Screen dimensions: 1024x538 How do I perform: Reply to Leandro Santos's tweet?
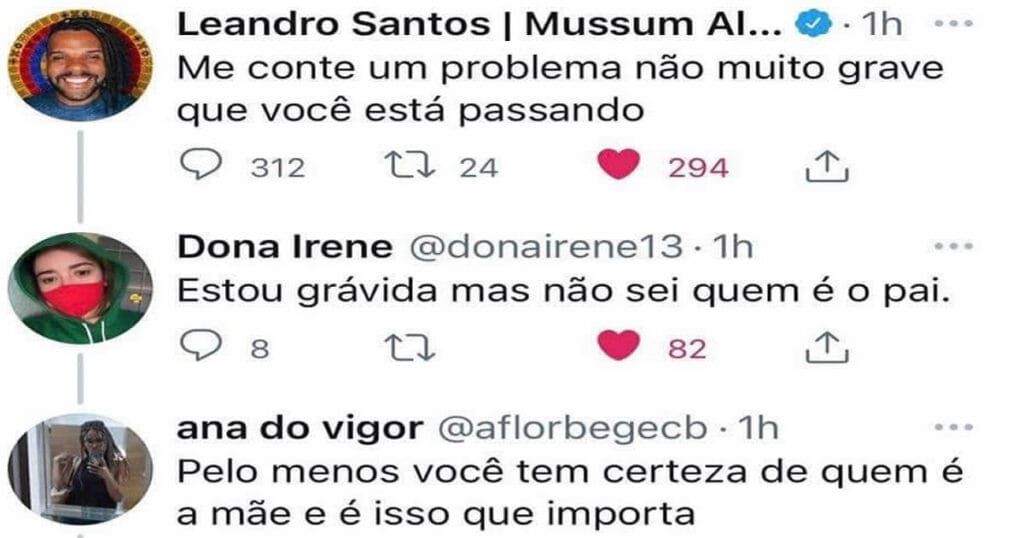[x=200, y=165]
